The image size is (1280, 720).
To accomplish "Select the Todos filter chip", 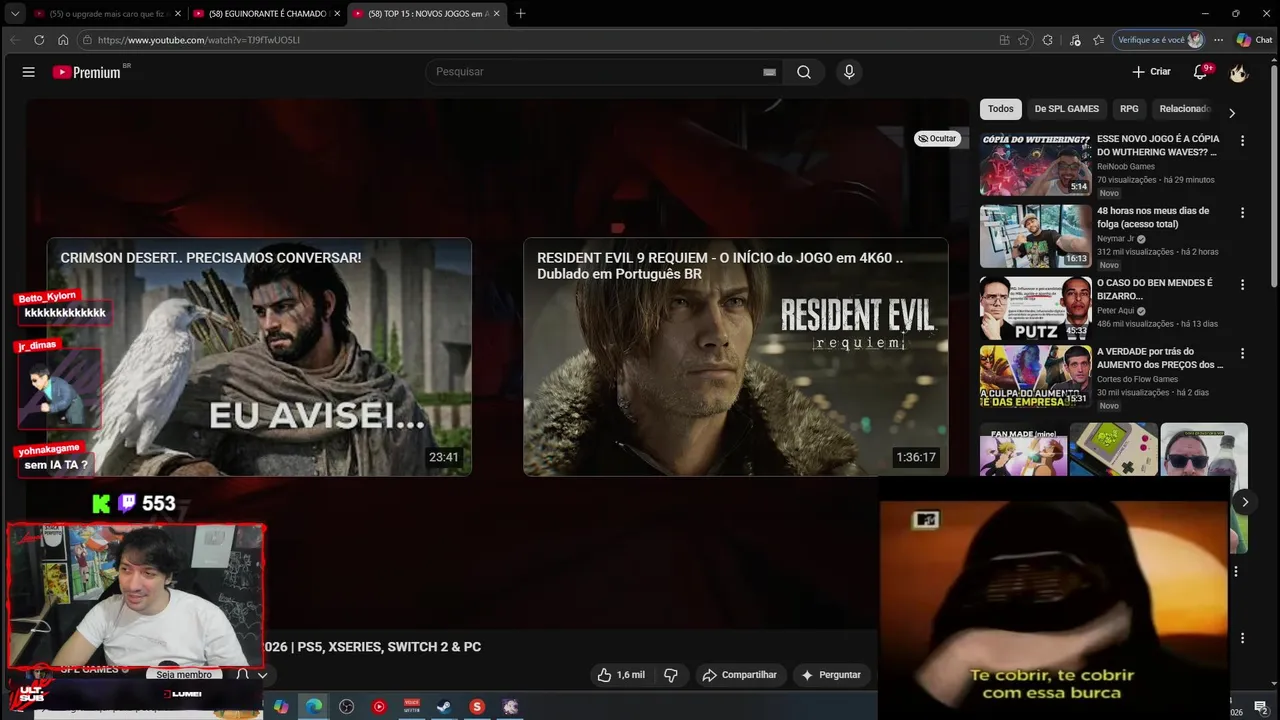I will pos(1001,109).
